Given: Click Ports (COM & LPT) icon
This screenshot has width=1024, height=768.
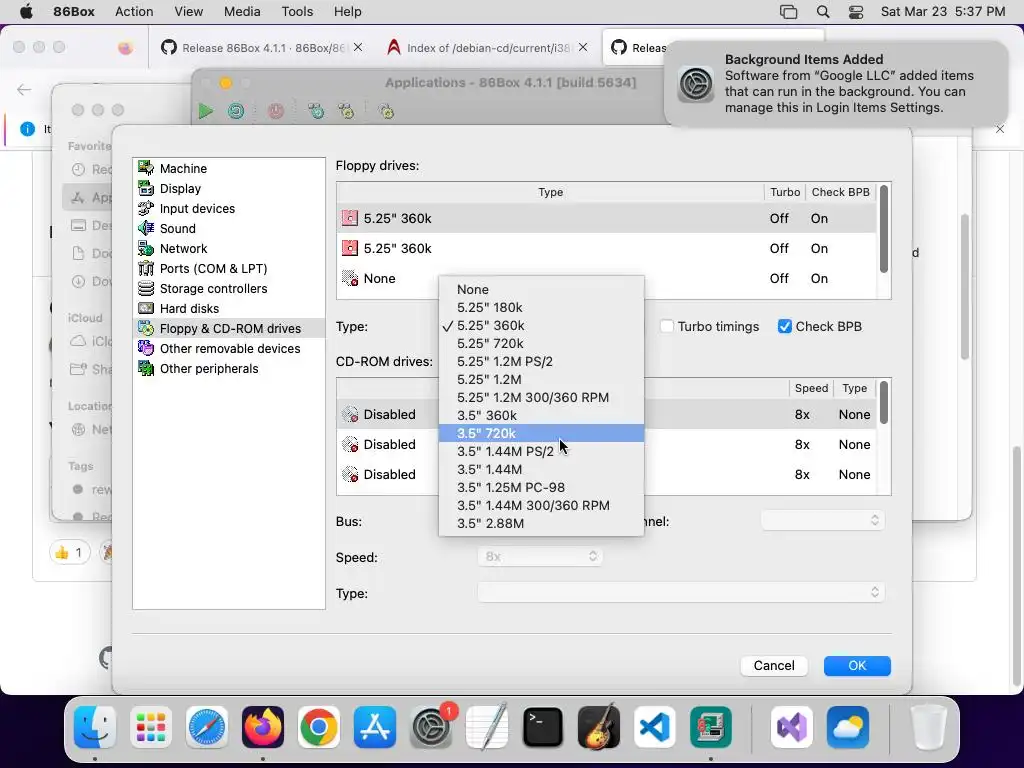Looking at the screenshot, I should [x=146, y=268].
